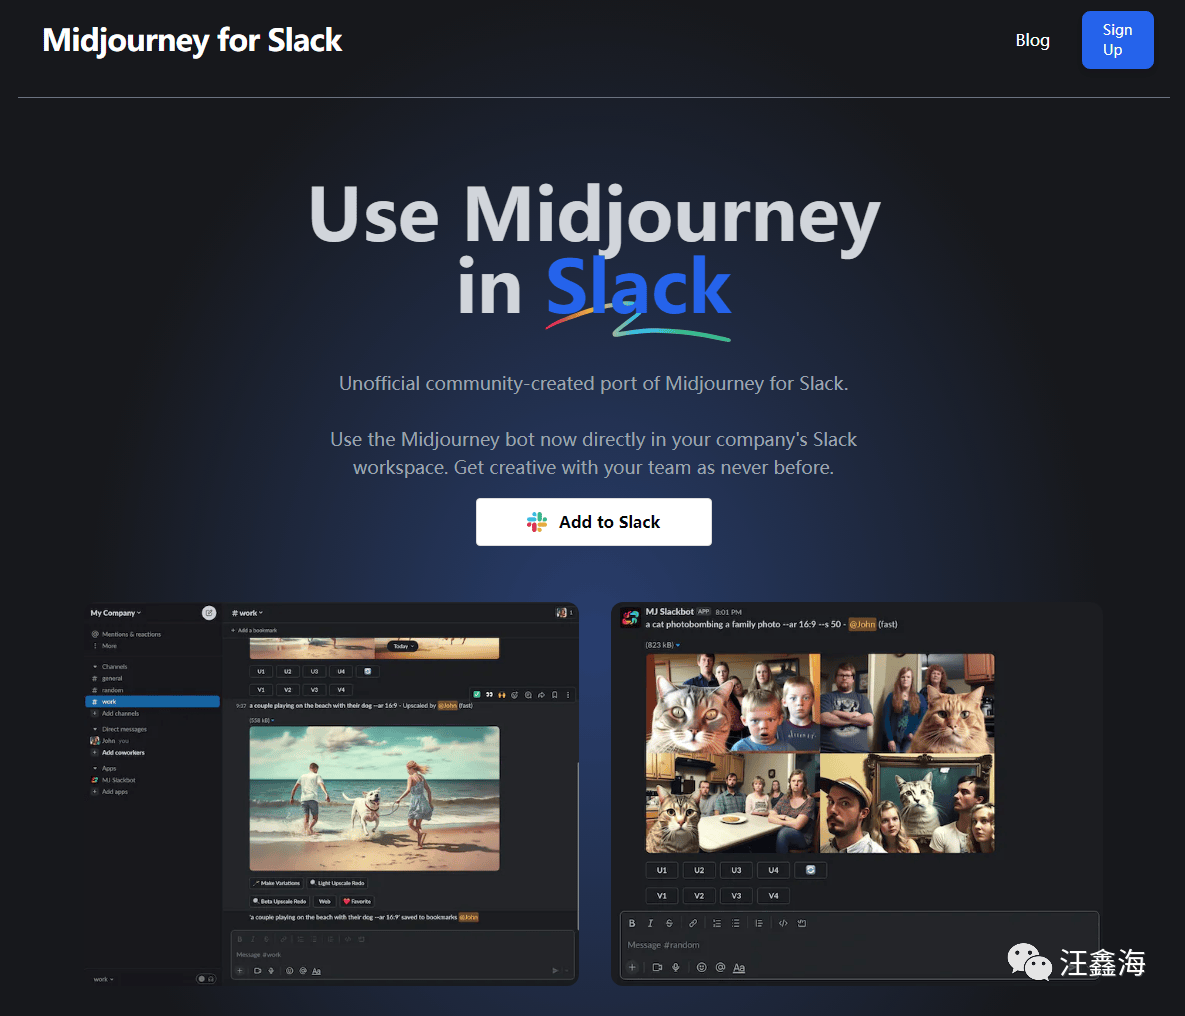
Task: Click the add reaction emoji icon in hover toolbar
Action: (x=515, y=694)
